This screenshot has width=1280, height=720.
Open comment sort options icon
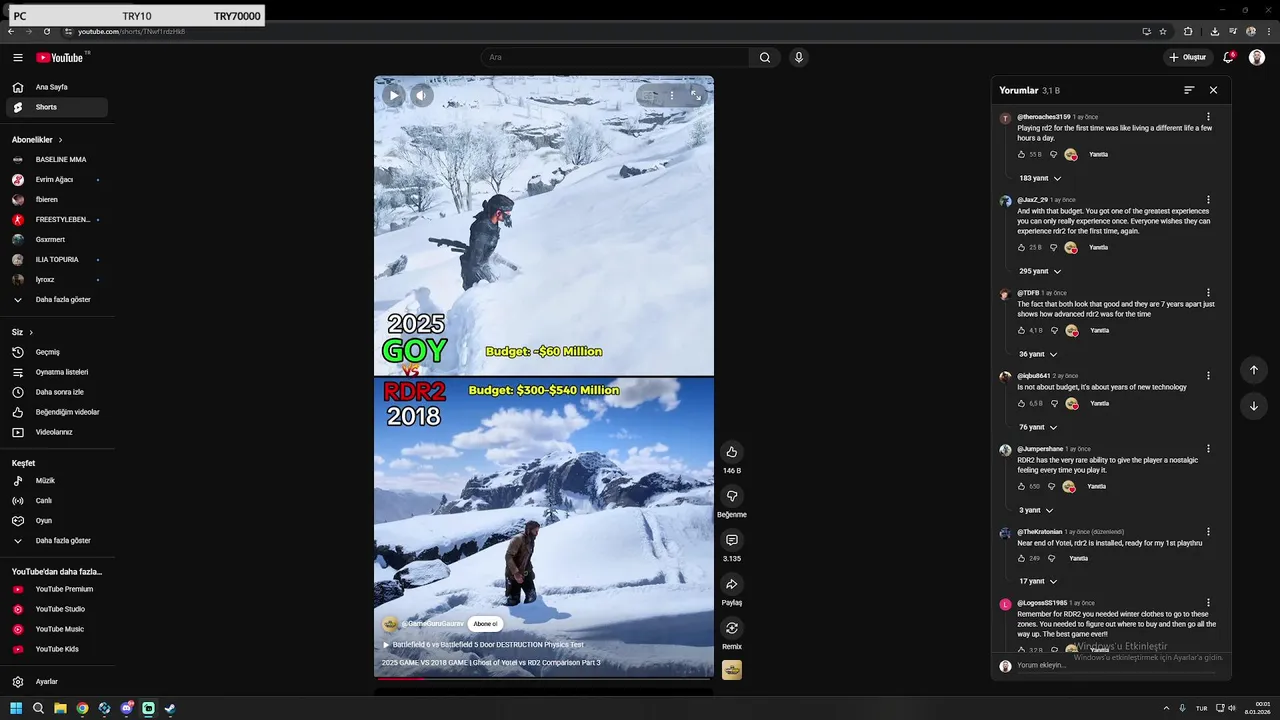click(1189, 90)
